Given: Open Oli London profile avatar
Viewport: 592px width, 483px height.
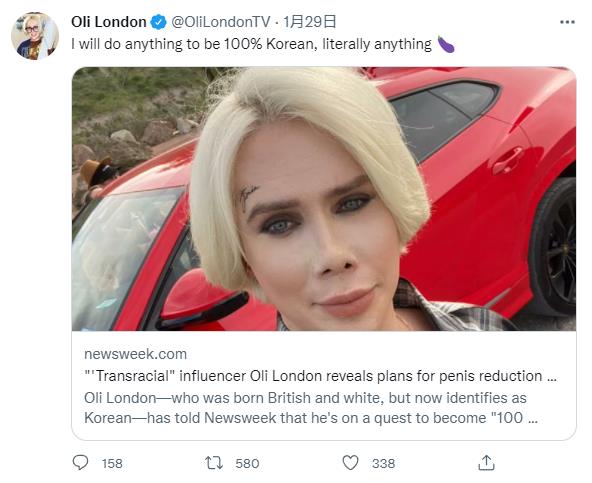Looking at the screenshot, I should 35,36.
